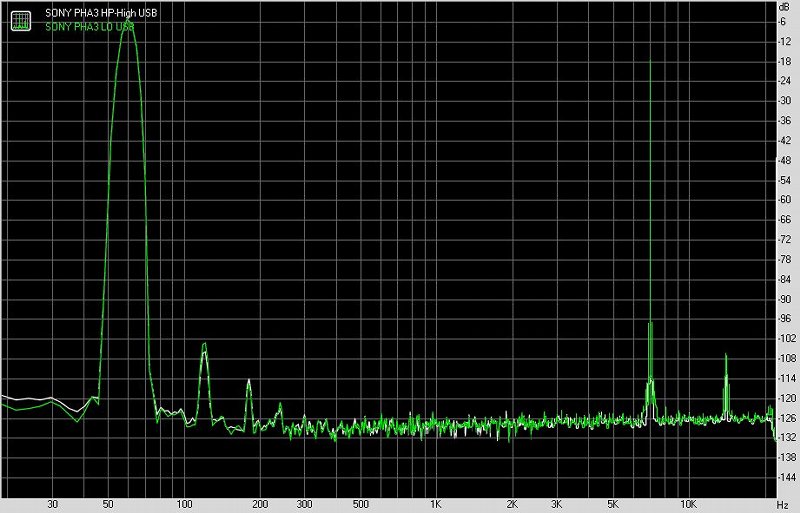Click the 30 frequency axis label
The image size is (800, 513).
pyautogui.click(x=52, y=504)
